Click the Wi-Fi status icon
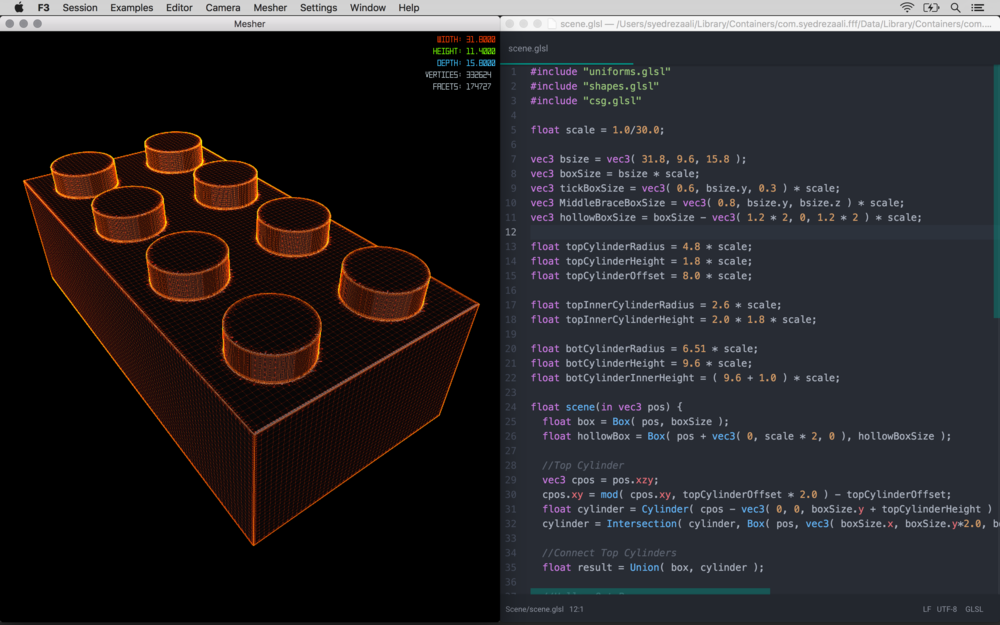1000x625 pixels. (906, 8)
